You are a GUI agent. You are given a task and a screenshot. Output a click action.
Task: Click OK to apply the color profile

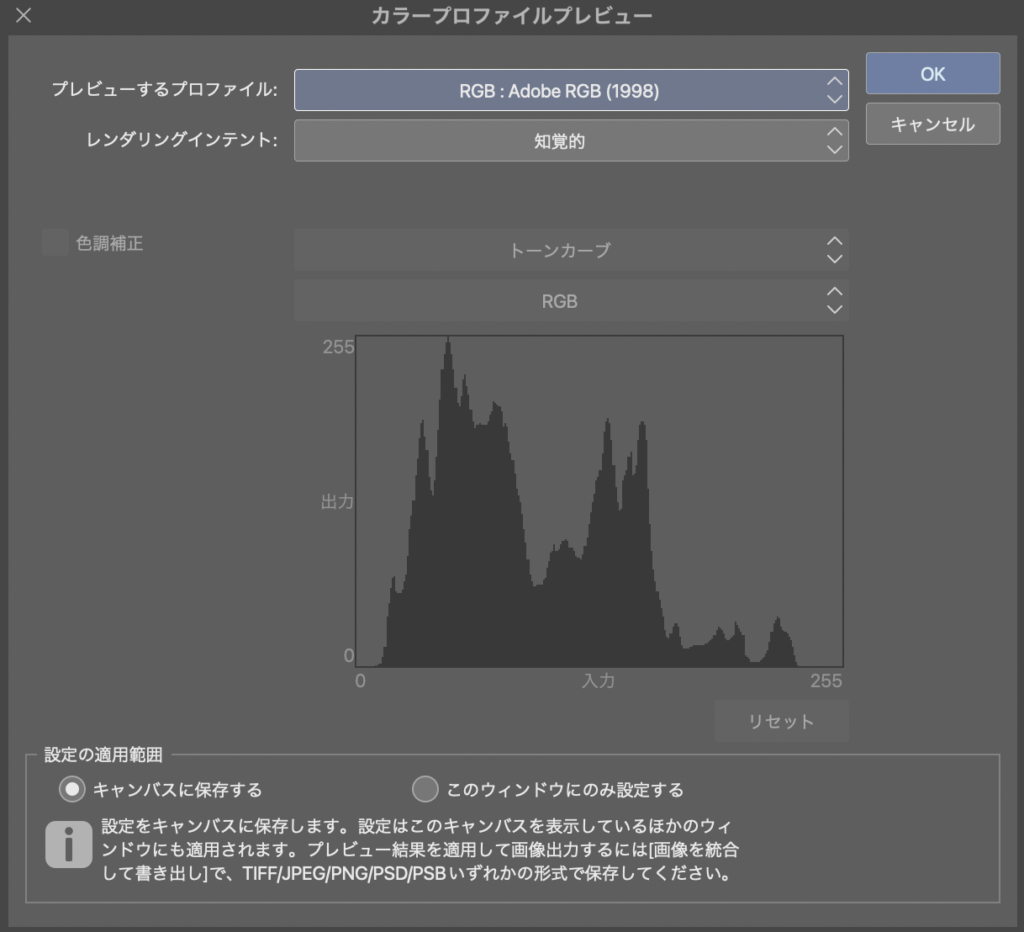coord(932,73)
